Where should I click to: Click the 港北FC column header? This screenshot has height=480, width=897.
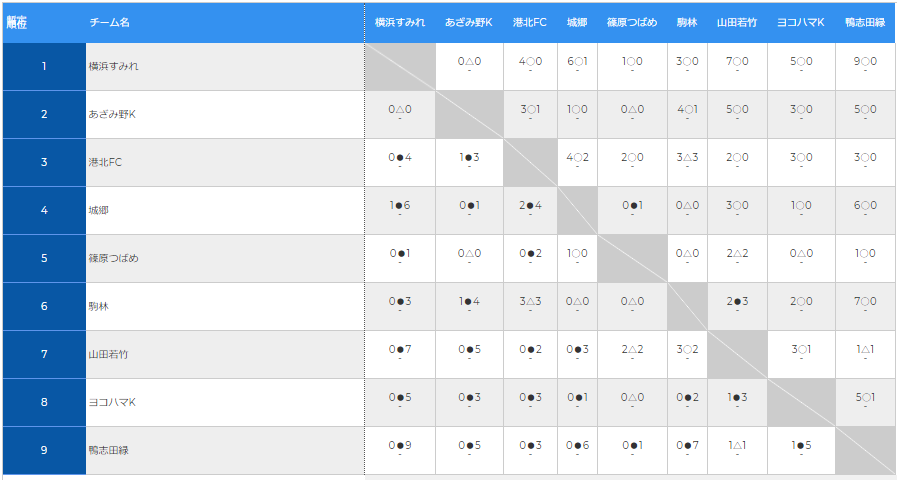click(530, 22)
